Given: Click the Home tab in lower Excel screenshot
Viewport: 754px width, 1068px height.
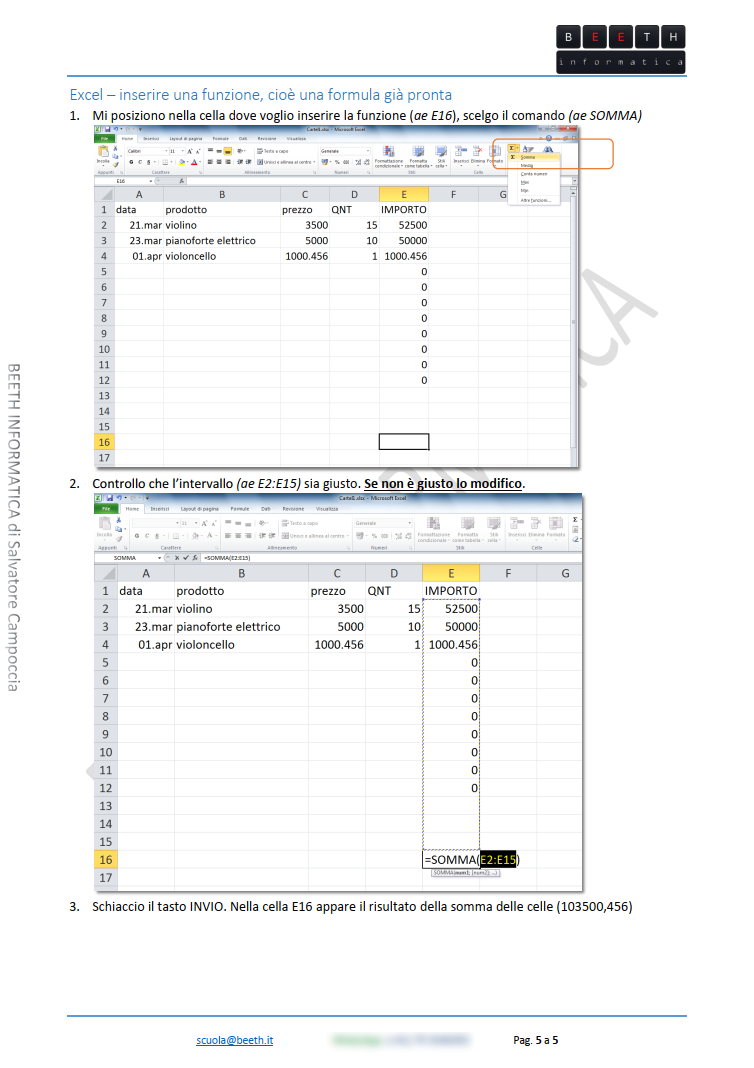Looking at the screenshot, I should pos(132,509).
